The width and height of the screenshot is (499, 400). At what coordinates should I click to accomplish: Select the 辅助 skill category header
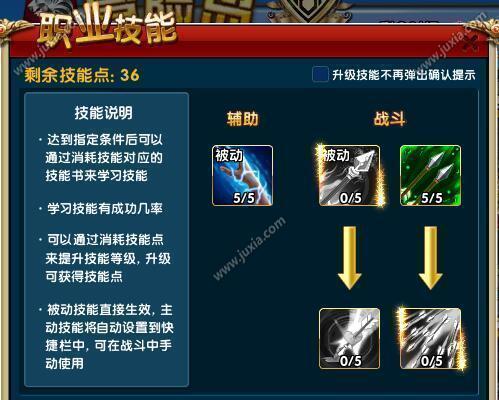click(243, 119)
